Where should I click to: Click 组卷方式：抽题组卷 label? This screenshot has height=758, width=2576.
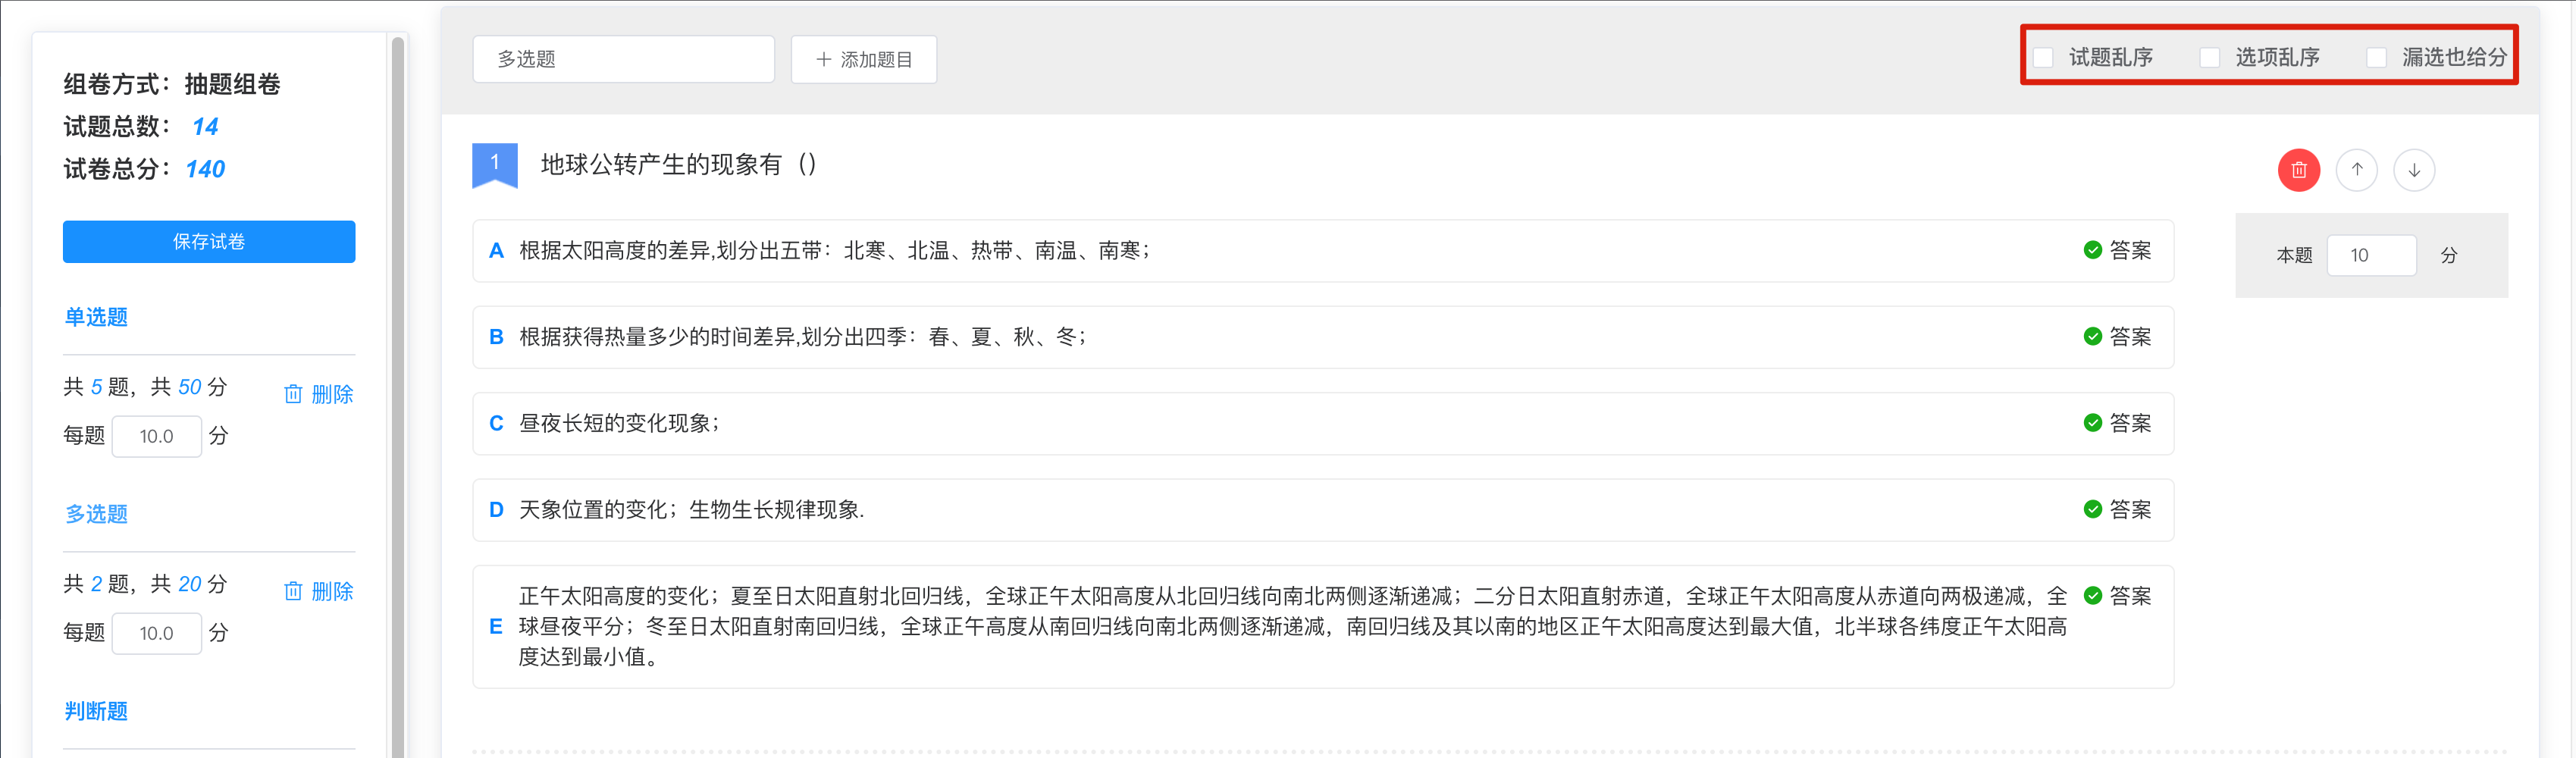(x=172, y=84)
